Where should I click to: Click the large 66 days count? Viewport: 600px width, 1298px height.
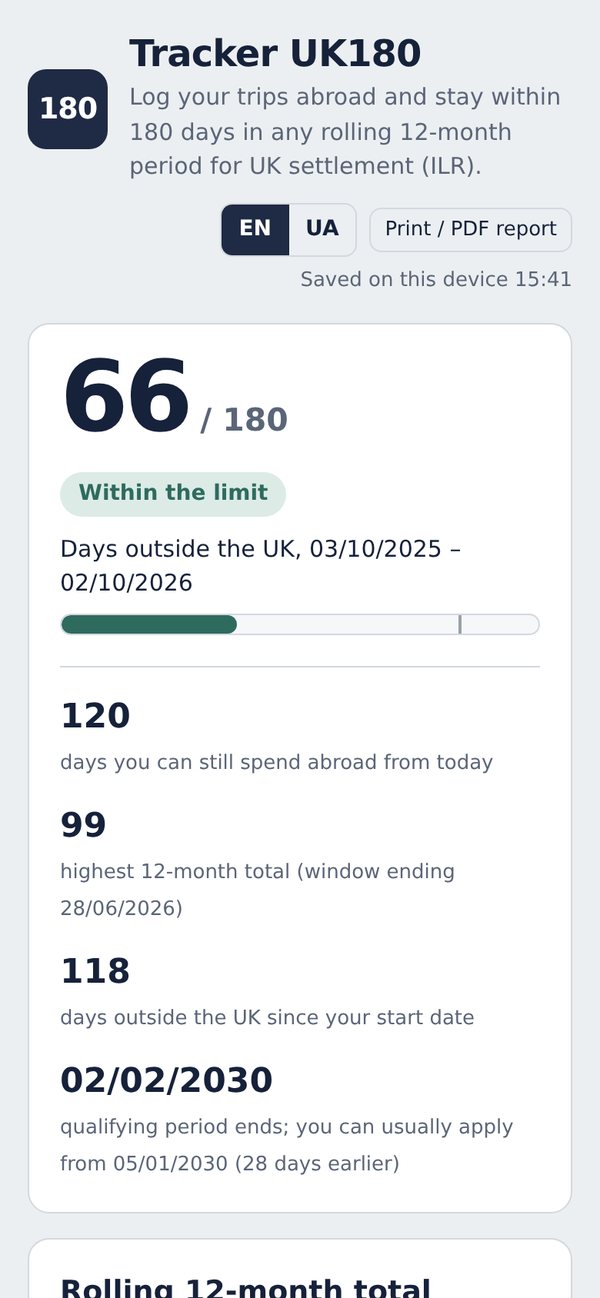click(x=126, y=397)
